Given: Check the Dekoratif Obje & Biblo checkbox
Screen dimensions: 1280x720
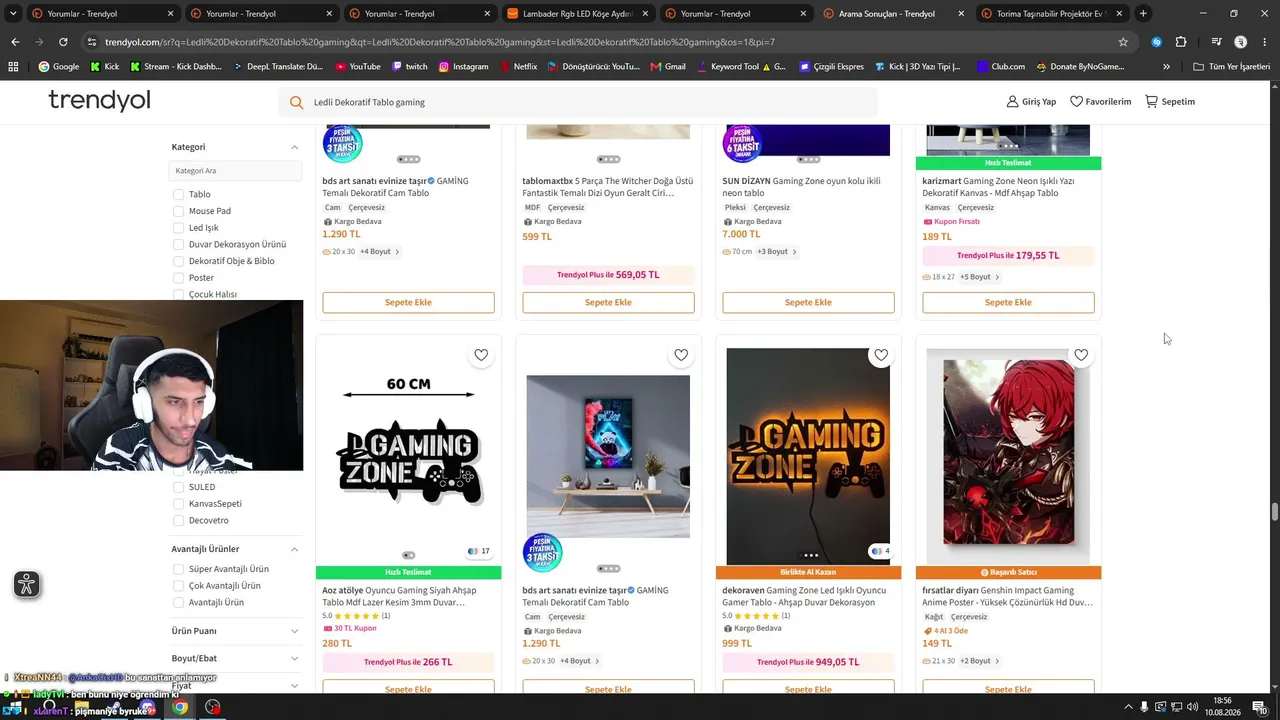Looking at the screenshot, I should (x=178, y=261).
